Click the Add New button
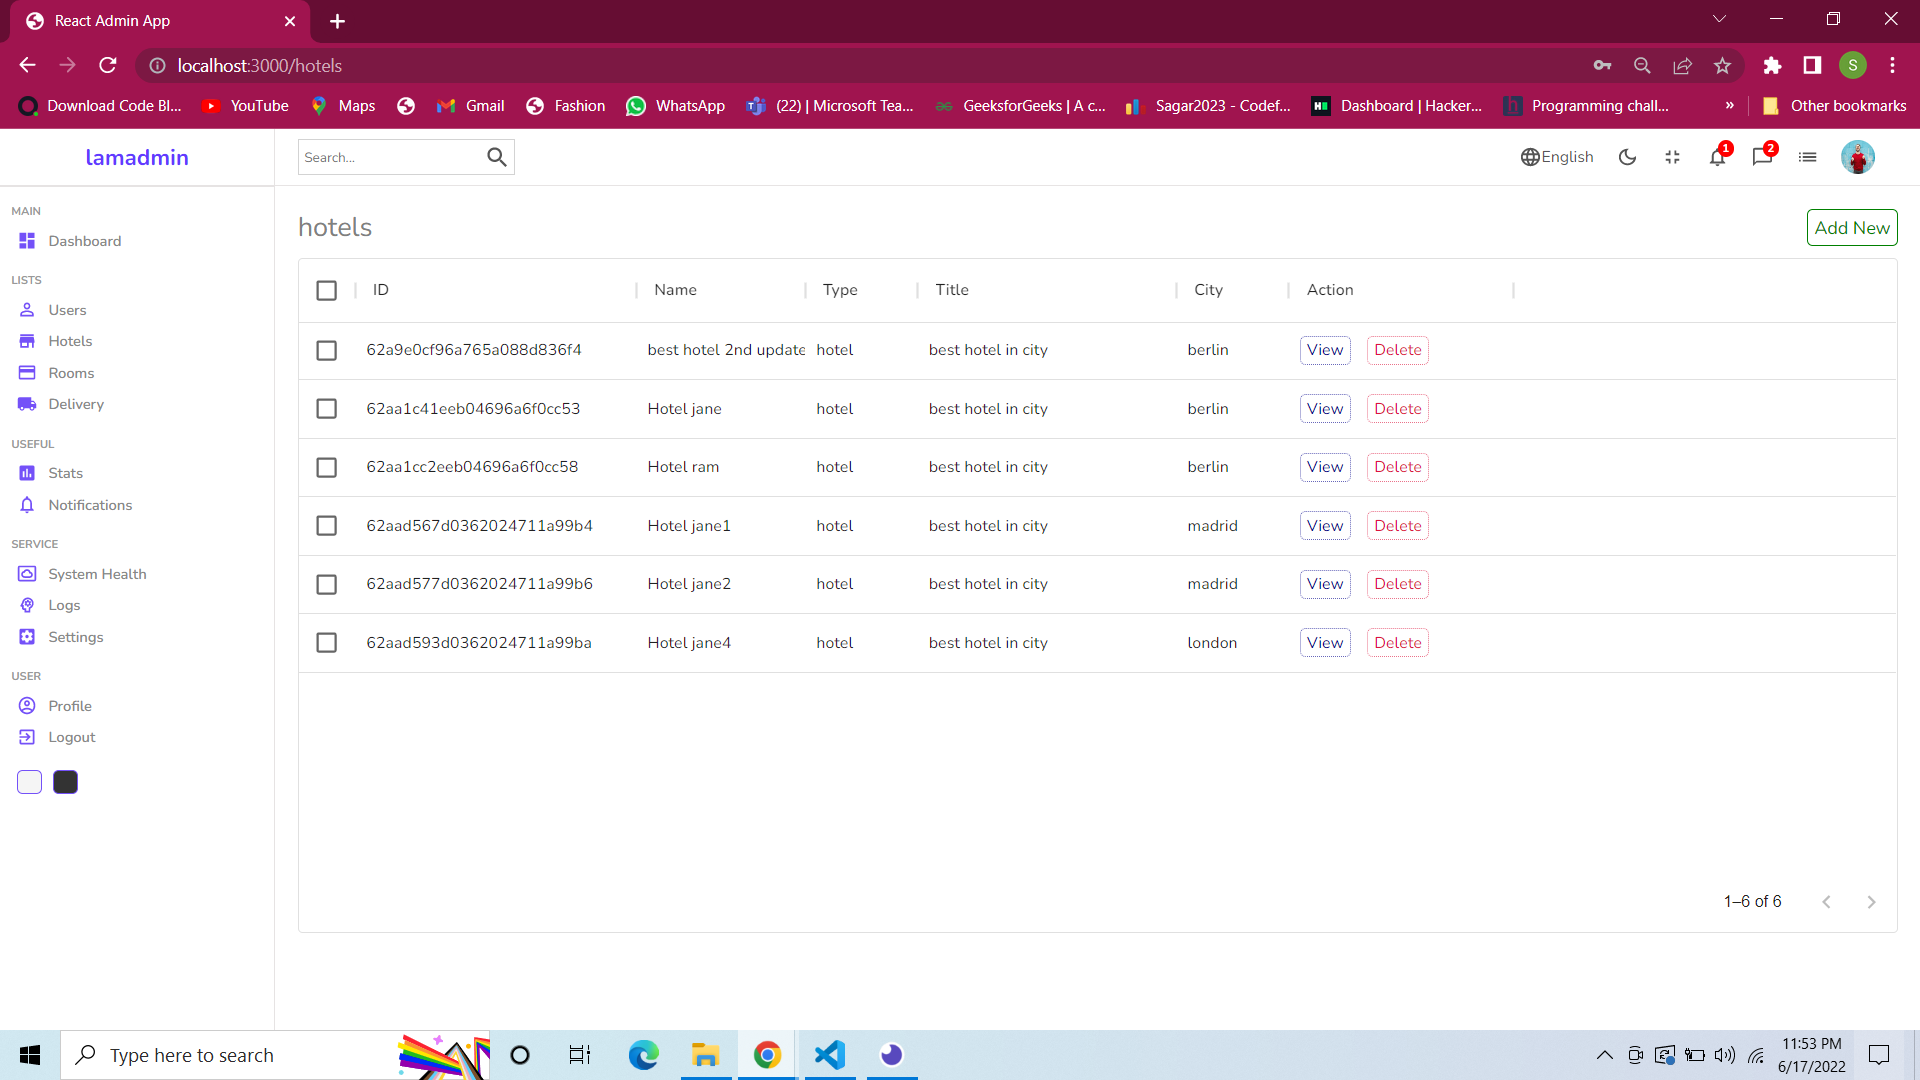Screen dimensions: 1920x1080 click(x=1852, y=227)
